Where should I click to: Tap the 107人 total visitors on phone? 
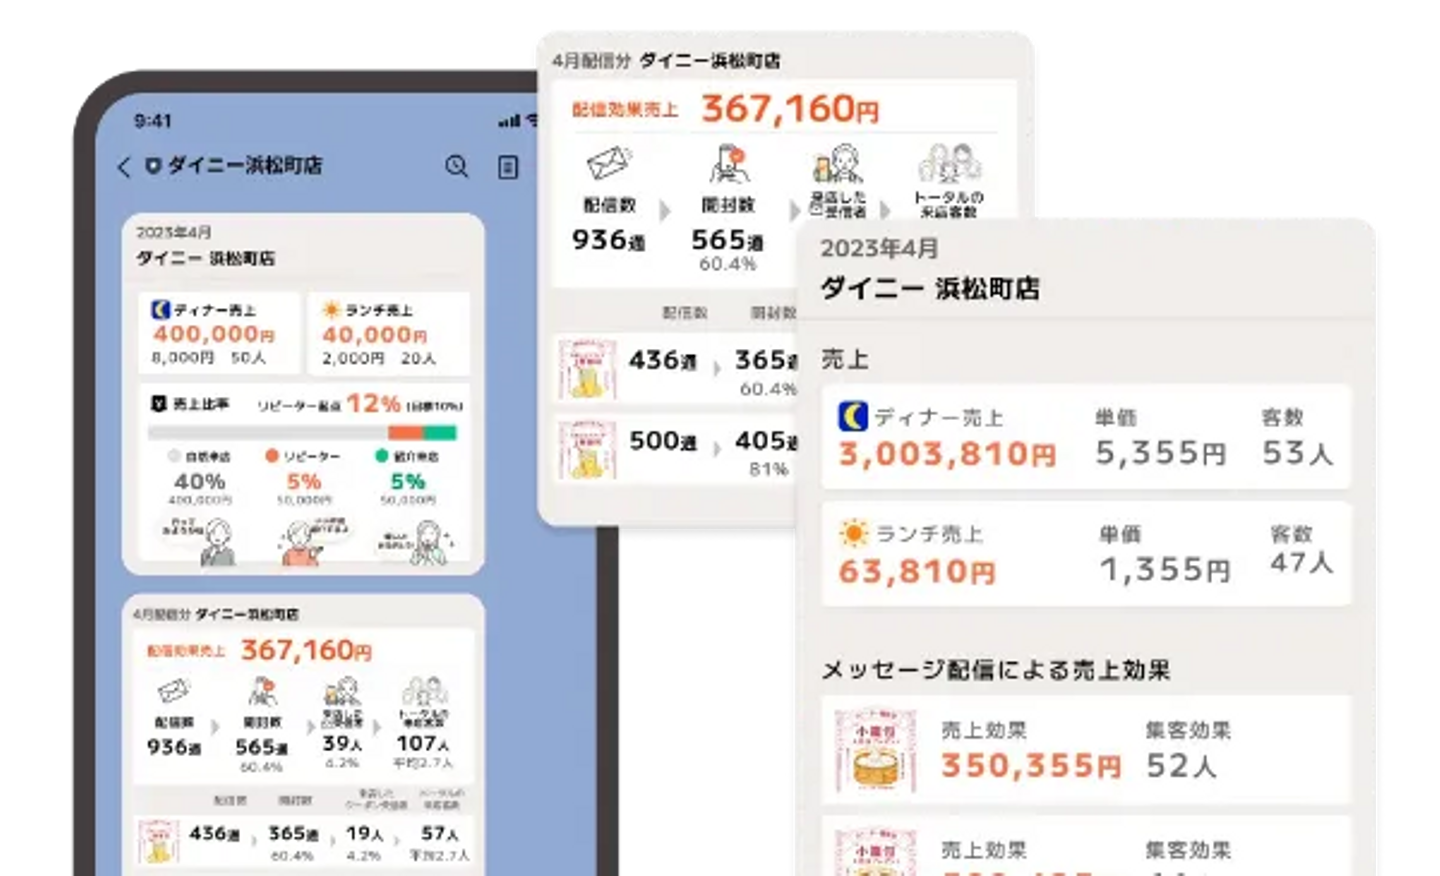(423, 744)
